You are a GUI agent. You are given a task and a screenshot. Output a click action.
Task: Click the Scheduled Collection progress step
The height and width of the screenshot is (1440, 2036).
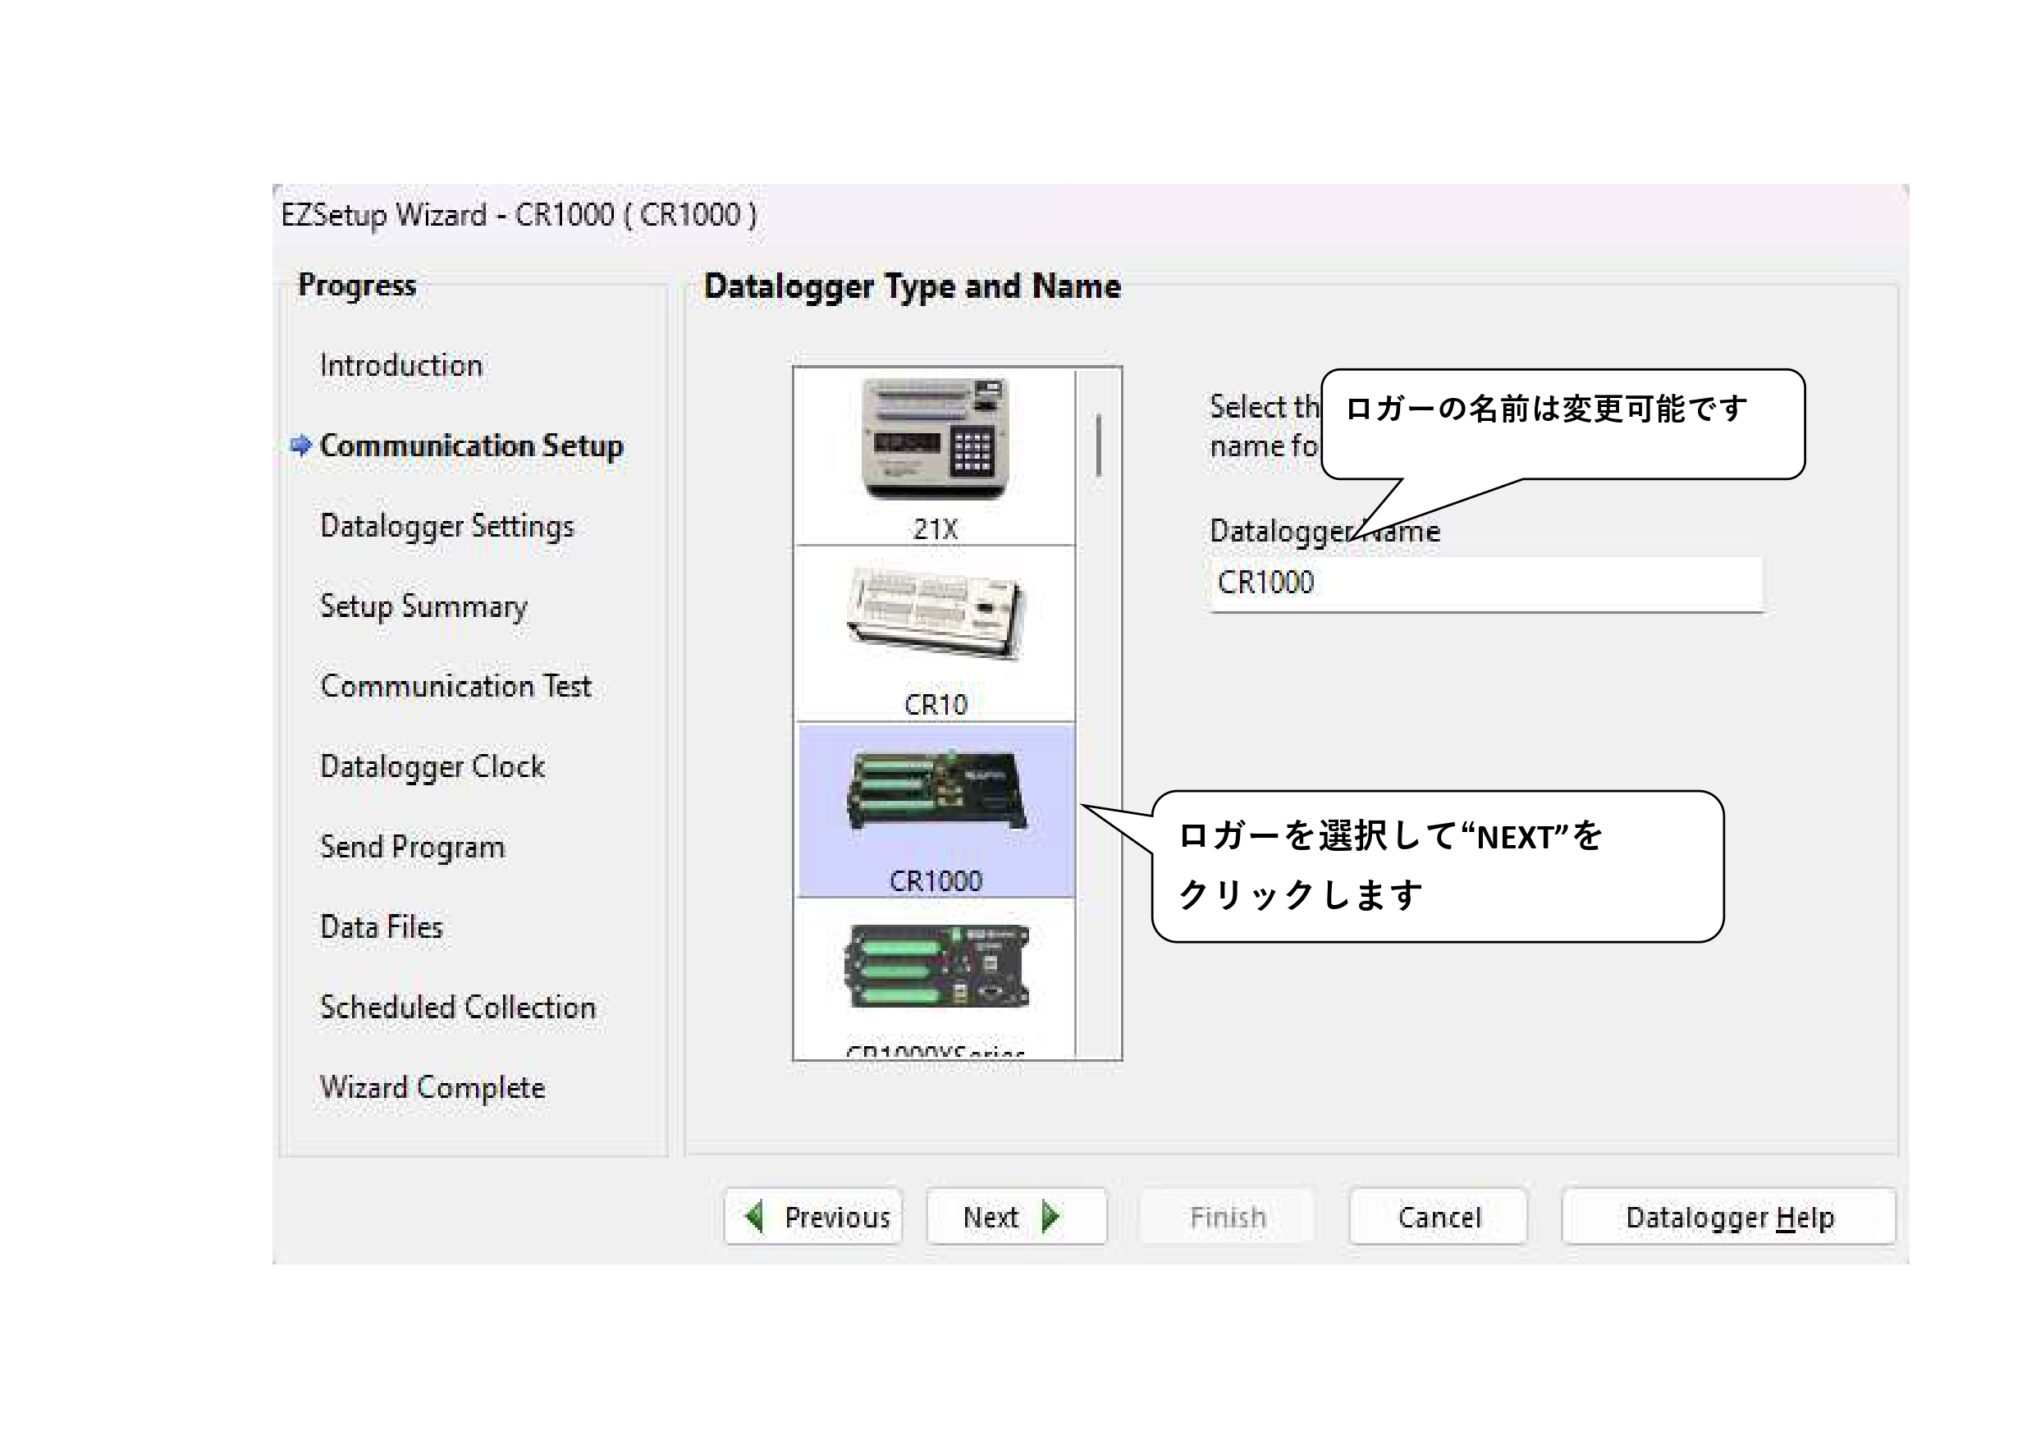click(458, 1007)
